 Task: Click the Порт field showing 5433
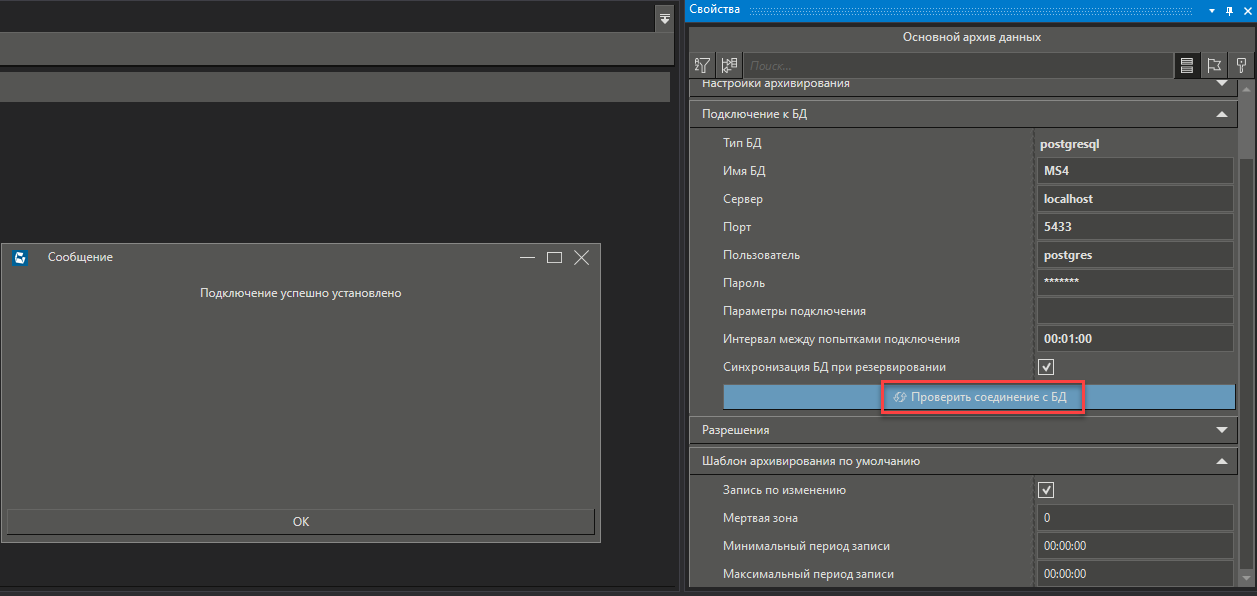[x=1135, y=227]
